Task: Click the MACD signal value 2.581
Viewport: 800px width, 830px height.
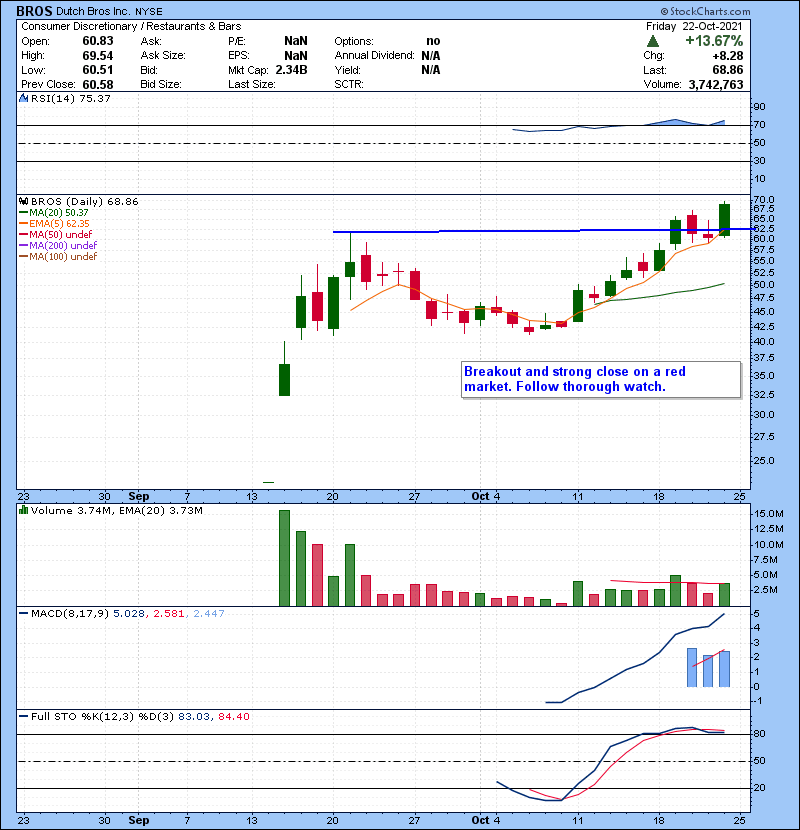Action: tap(168, 614)
